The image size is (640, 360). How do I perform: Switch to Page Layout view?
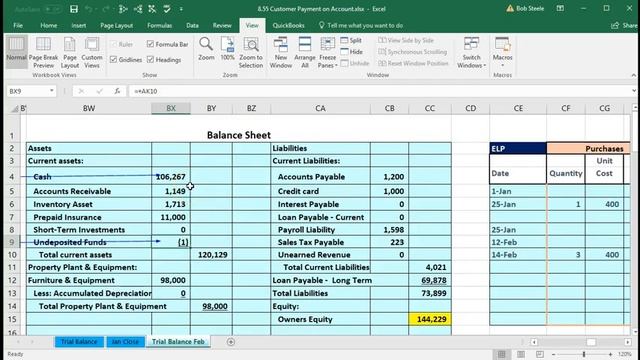tap(70, 52)
